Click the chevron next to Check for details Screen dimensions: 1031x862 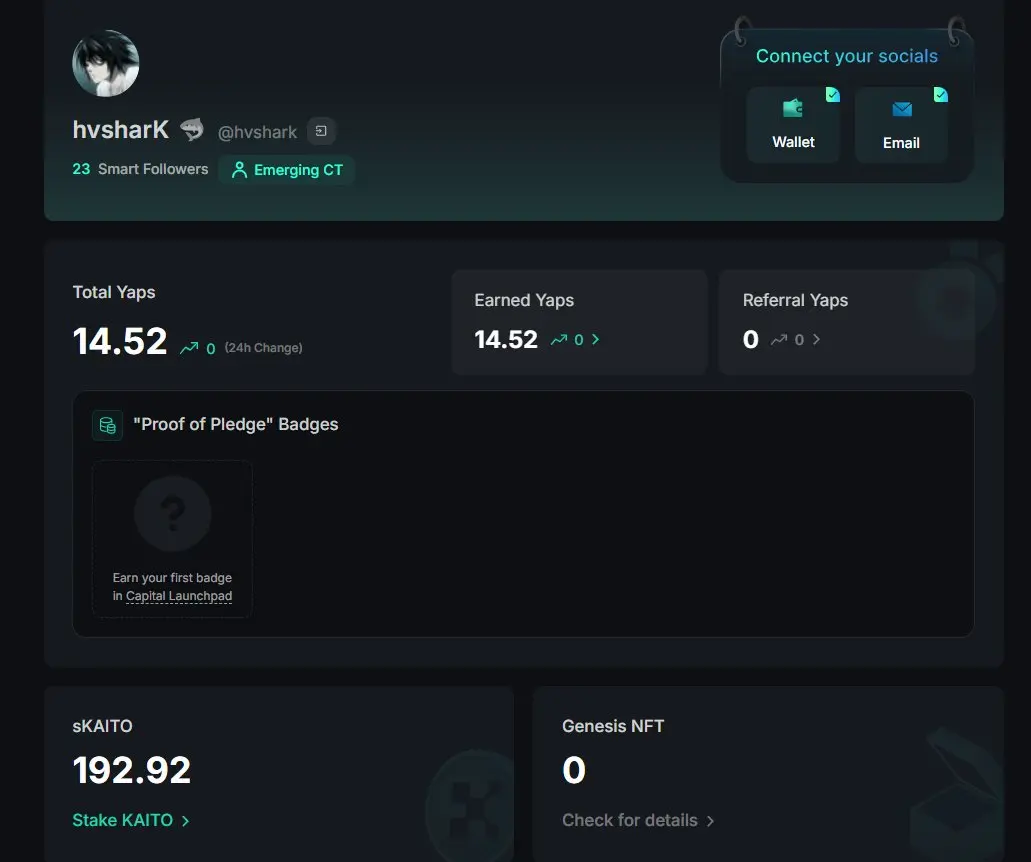[x=710, y=821]
